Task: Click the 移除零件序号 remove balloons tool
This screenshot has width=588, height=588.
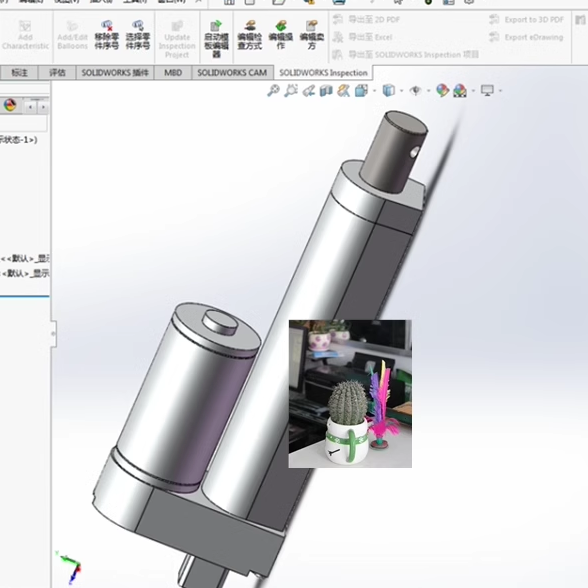Action: 106,36
